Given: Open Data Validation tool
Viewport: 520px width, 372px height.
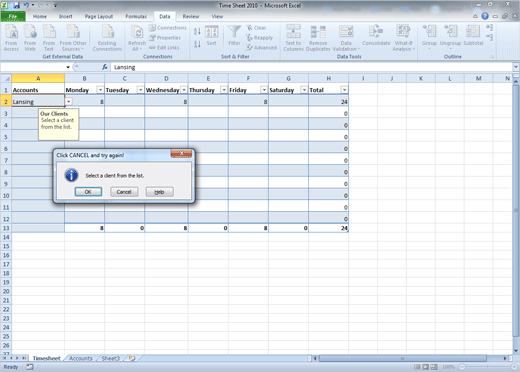Looking at the screenshot, I should (346, 38).
